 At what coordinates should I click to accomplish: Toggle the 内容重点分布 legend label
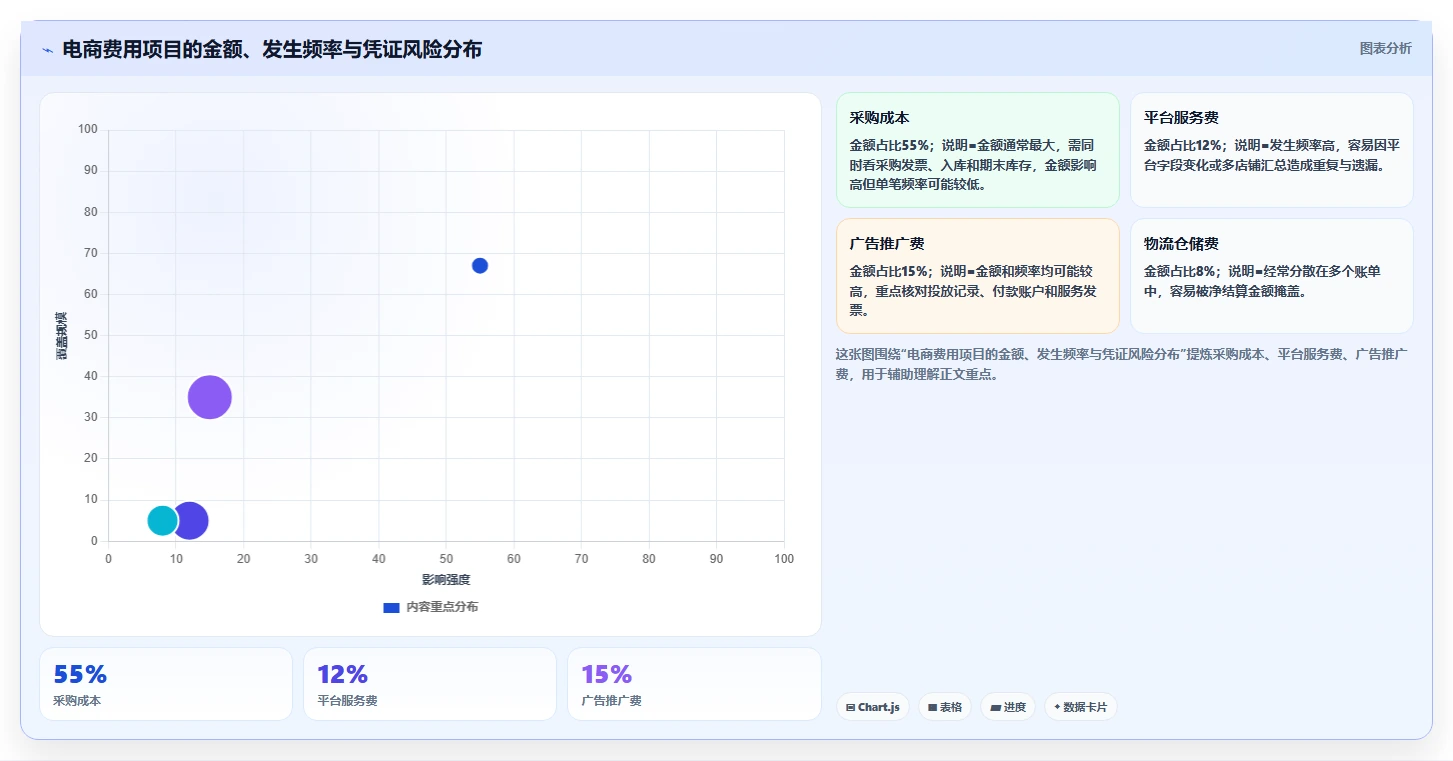(x=442, y=607)
